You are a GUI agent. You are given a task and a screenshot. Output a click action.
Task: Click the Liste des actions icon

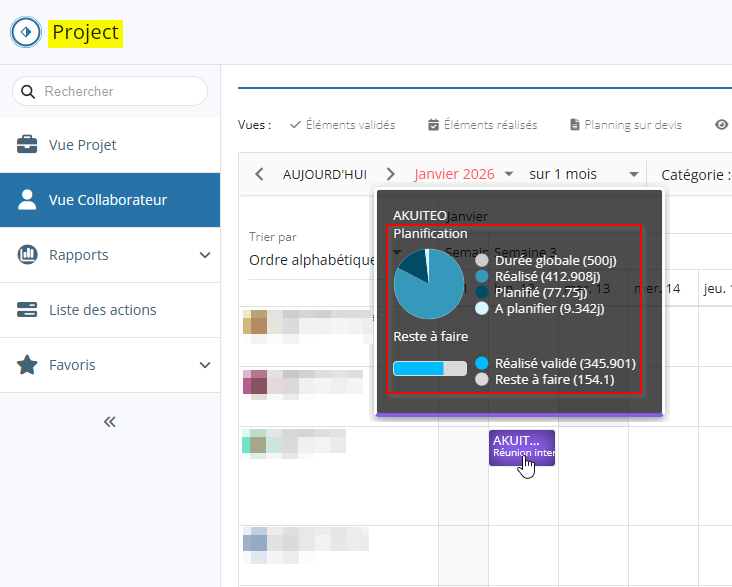click(x=28, y=310)
